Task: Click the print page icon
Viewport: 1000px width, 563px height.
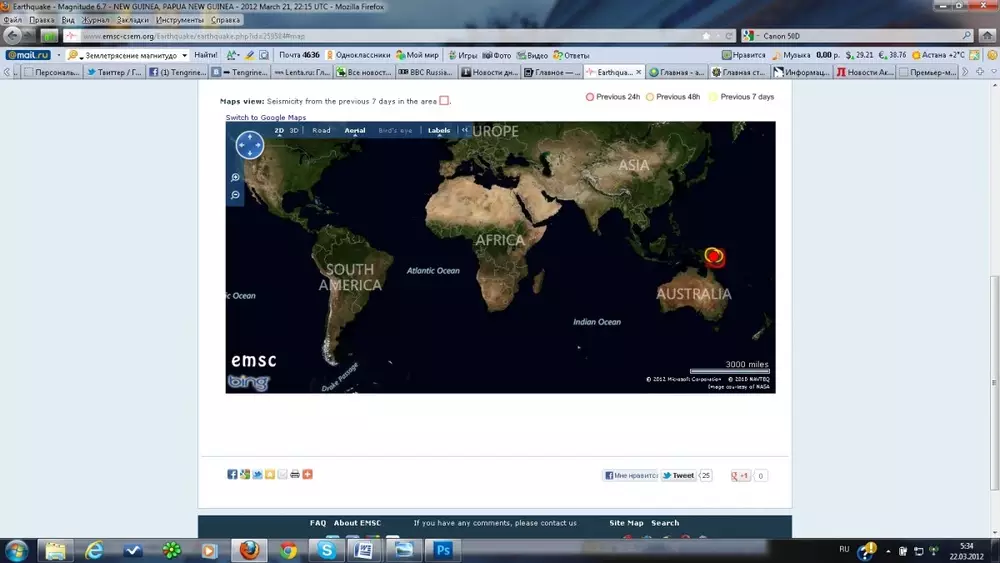Action: (295, 474)
